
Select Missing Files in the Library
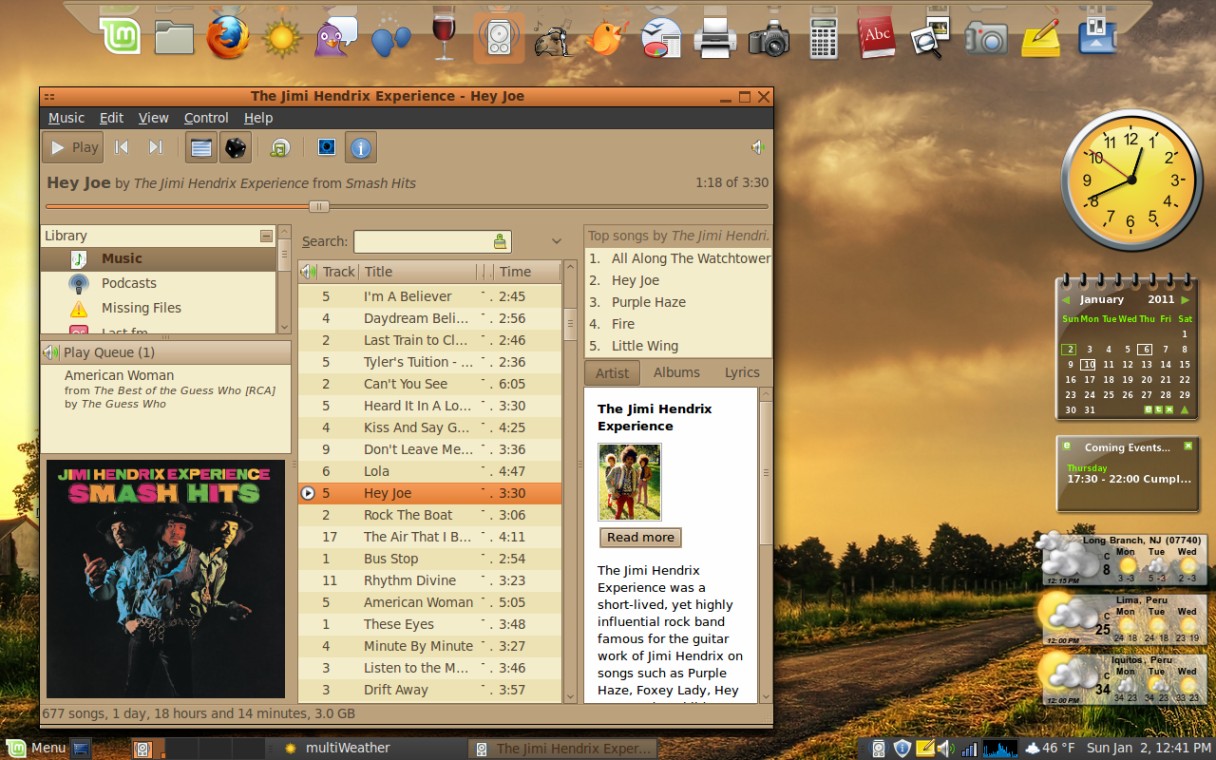158,308
